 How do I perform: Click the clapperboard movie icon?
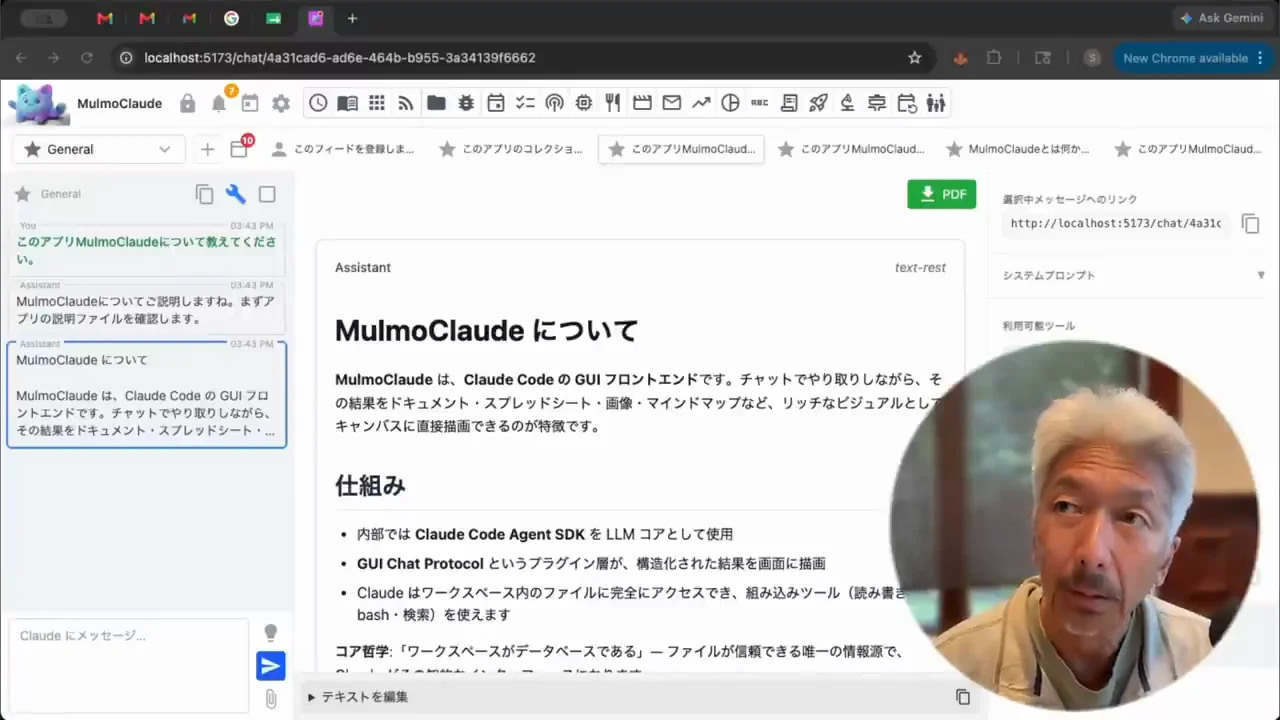click(642, 102)
